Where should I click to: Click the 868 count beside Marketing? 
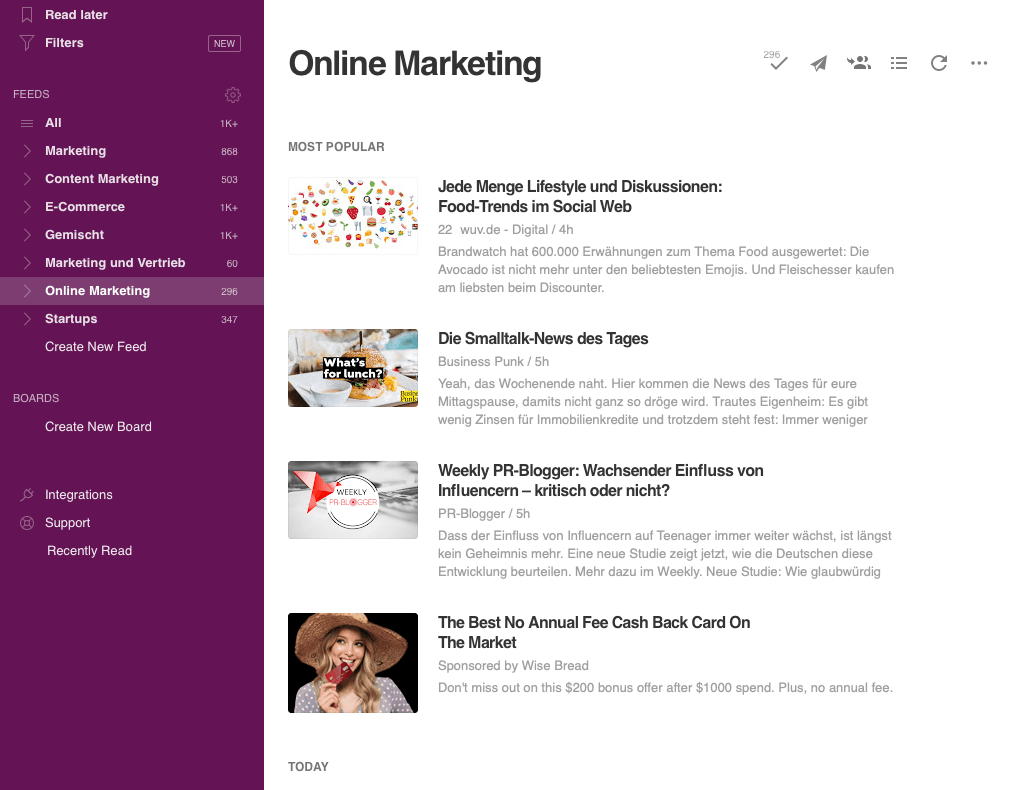[x=229, y=152]
